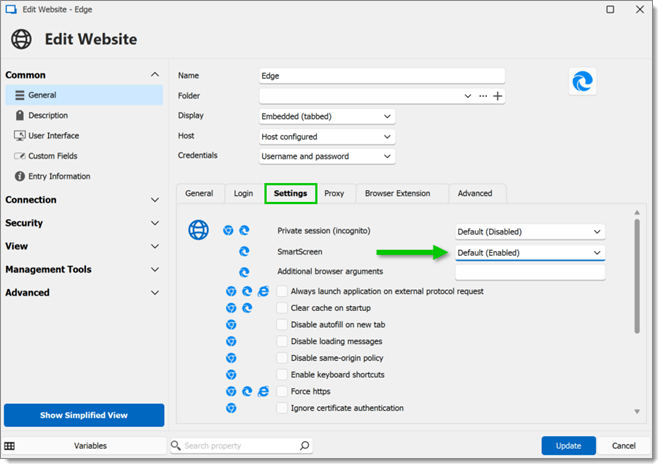Click Chrome icon beside Enable keyboard shortcuts

coord(231,375)
